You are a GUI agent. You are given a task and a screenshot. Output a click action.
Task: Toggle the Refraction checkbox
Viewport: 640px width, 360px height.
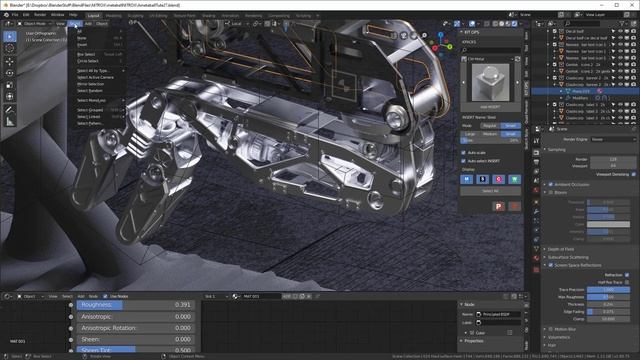tap(627, 275)
